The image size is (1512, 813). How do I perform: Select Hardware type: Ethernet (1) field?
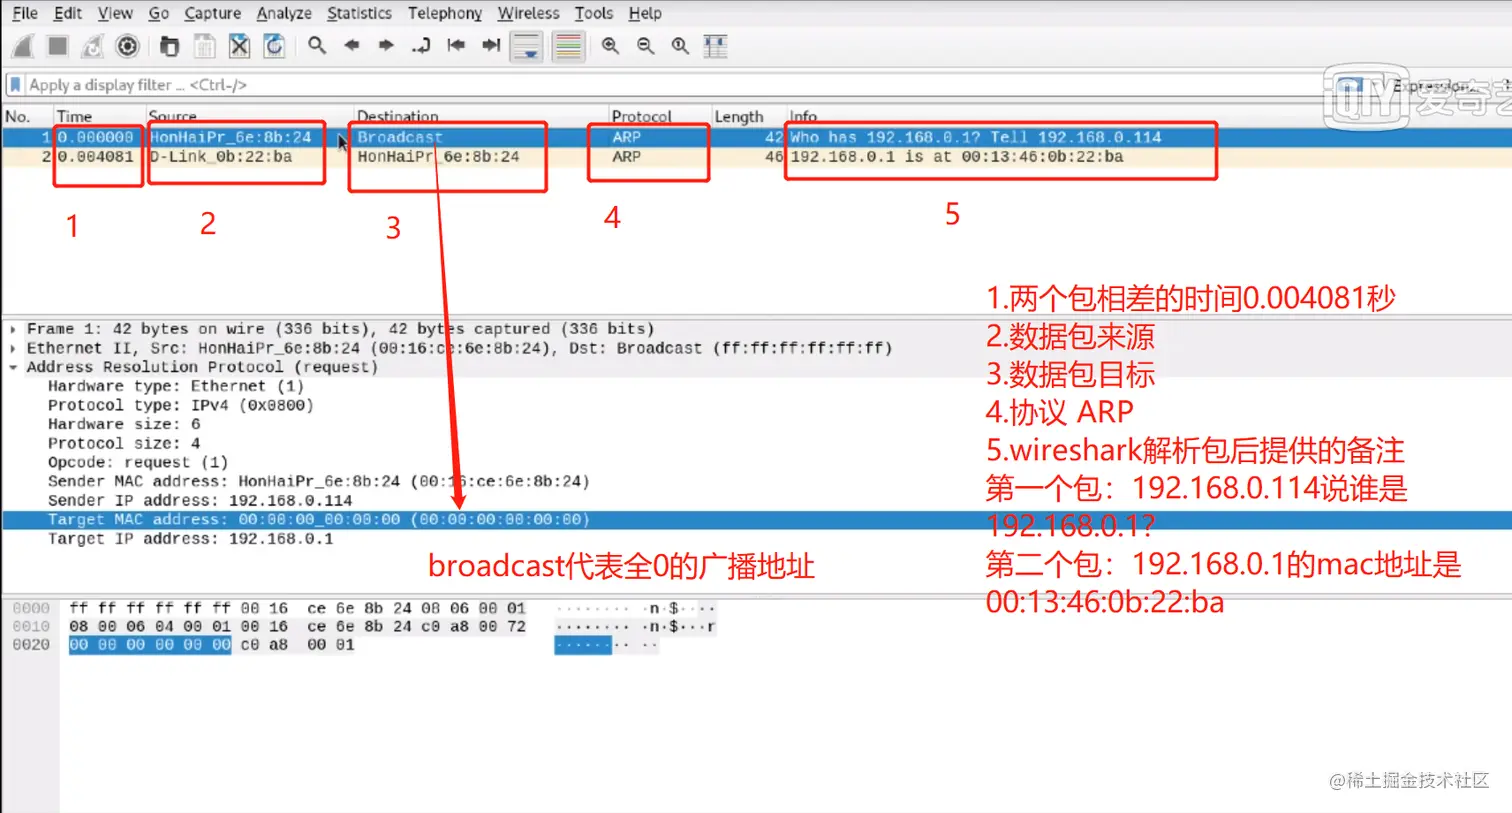click(x=176, y=386)
